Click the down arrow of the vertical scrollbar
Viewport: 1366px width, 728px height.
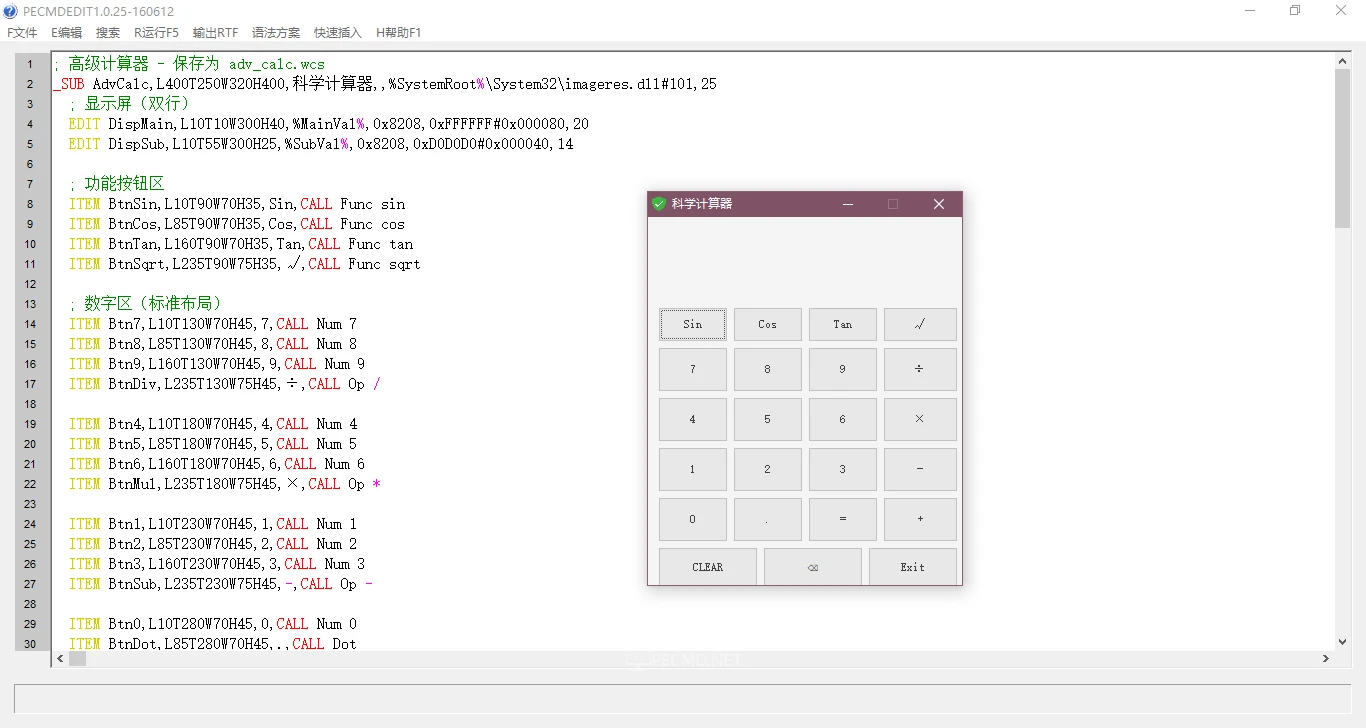click(x=1342, y=643)
